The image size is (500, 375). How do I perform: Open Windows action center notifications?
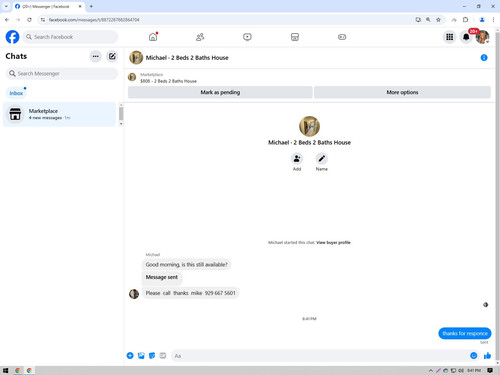(x=490, y=370)
